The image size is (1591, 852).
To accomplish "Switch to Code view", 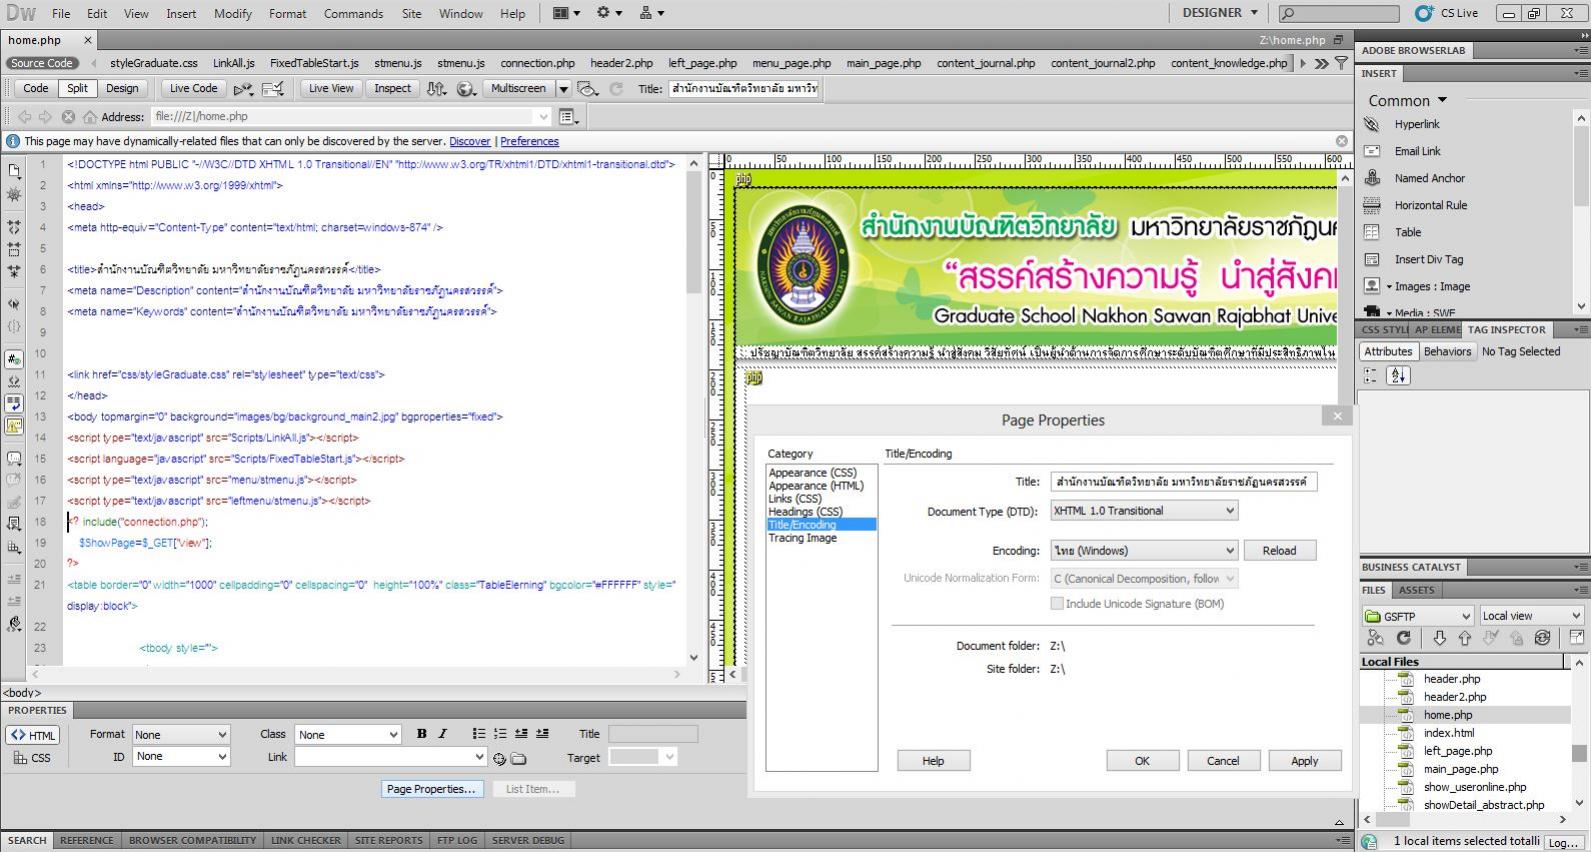I will (x=36, y=88).
